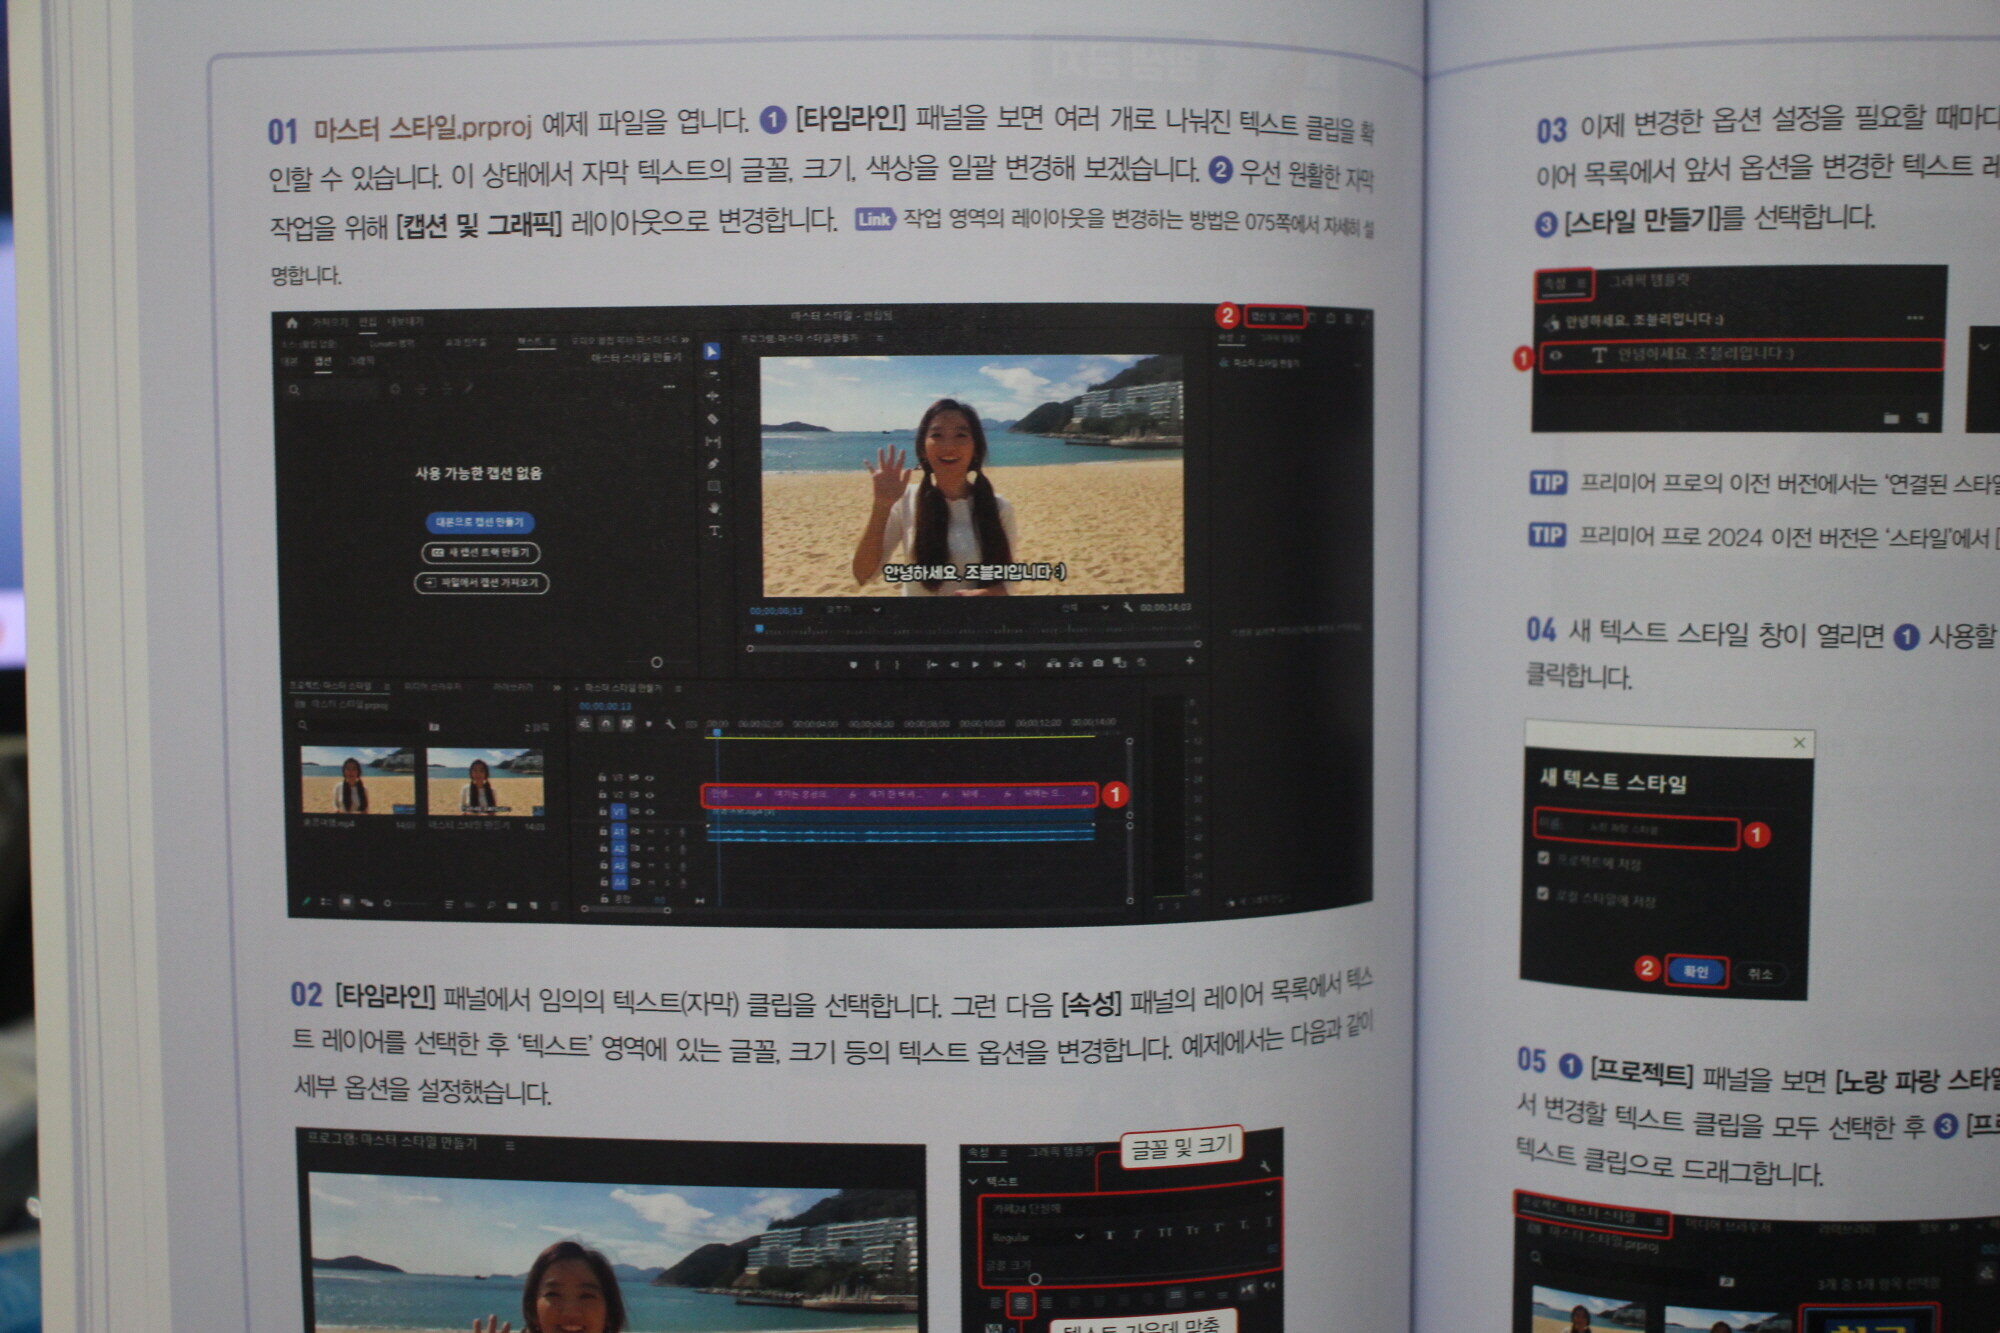2000x1333 pixels.
Task: Open the three-dot options menu in the Text panel
Action: (669, 386)
